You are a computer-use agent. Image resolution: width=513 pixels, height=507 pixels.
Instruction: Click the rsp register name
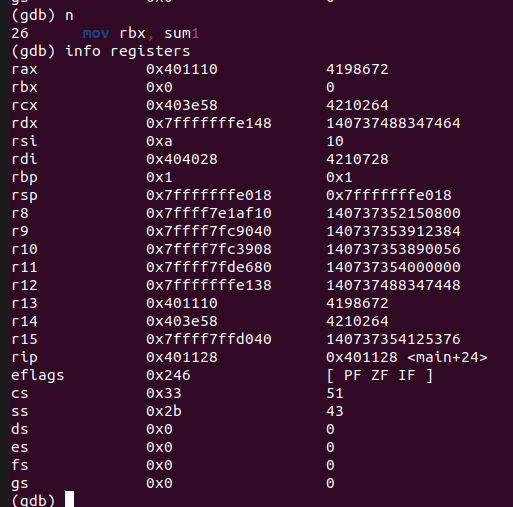24,196
